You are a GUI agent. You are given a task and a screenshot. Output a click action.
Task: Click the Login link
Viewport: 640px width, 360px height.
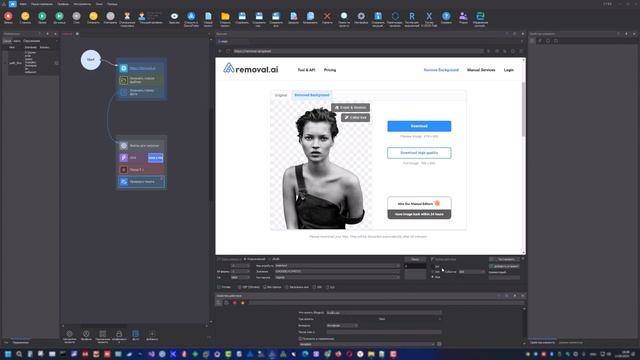[509, 70]
